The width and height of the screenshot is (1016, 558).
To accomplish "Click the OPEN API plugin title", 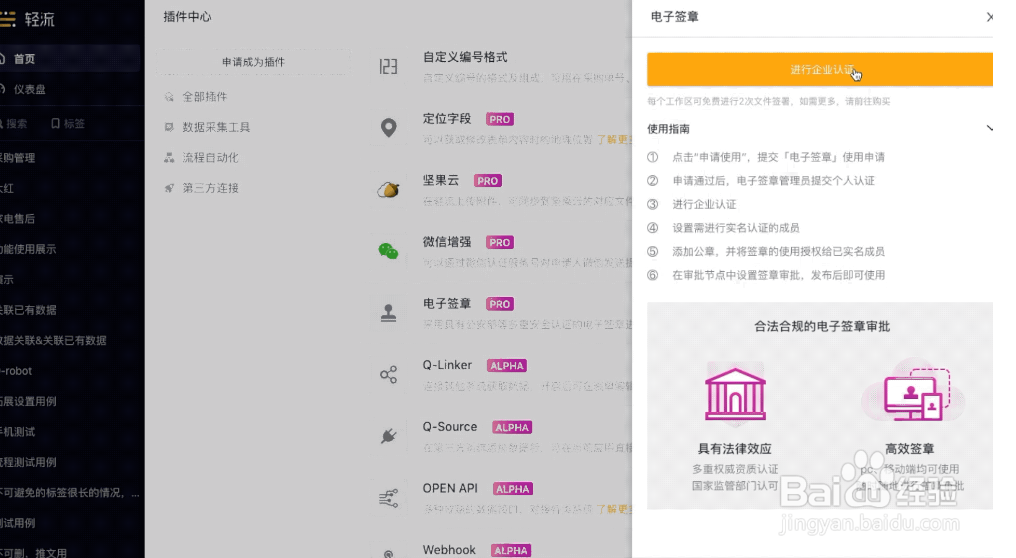I will pyautogui.click(x=450, y=488).
